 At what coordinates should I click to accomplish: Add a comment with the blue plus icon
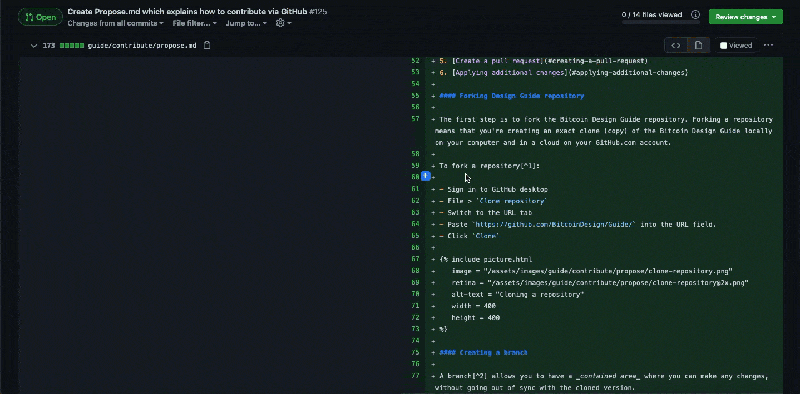click(x=426, y=176)
